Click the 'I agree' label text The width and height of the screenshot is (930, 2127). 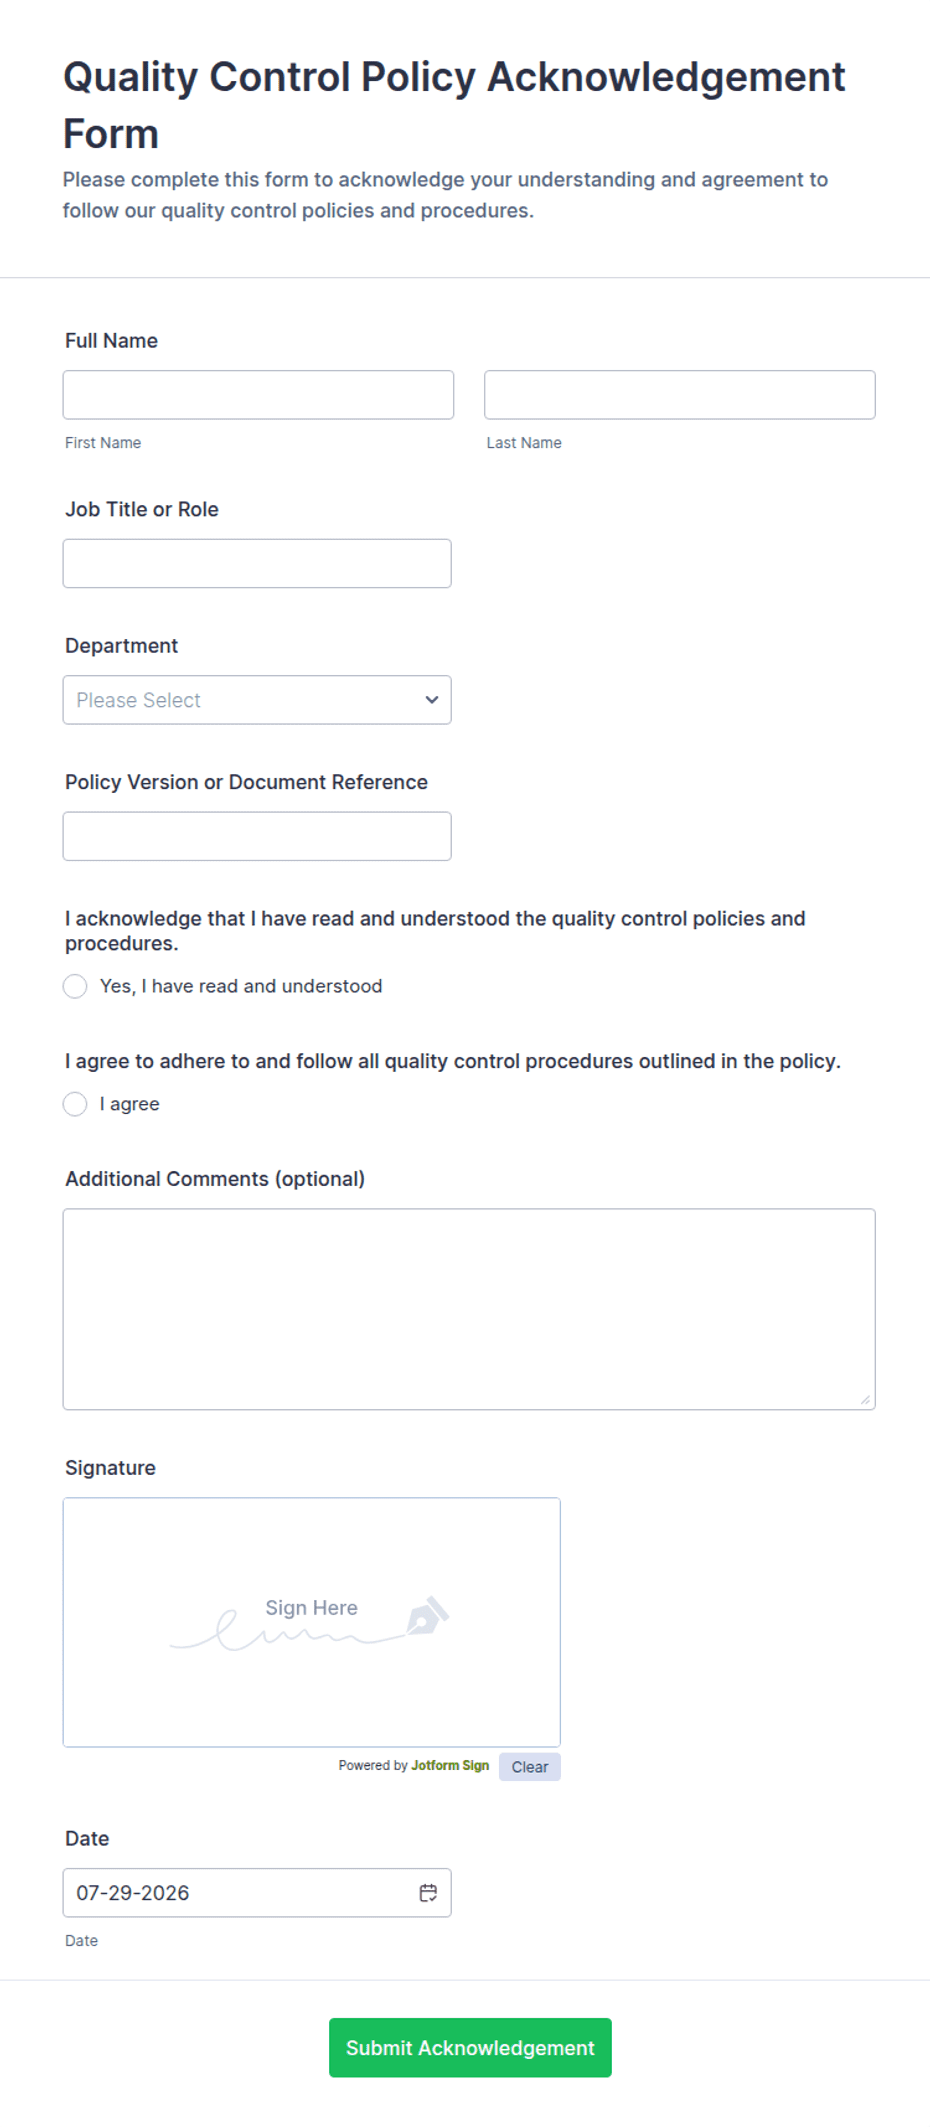130,1104
